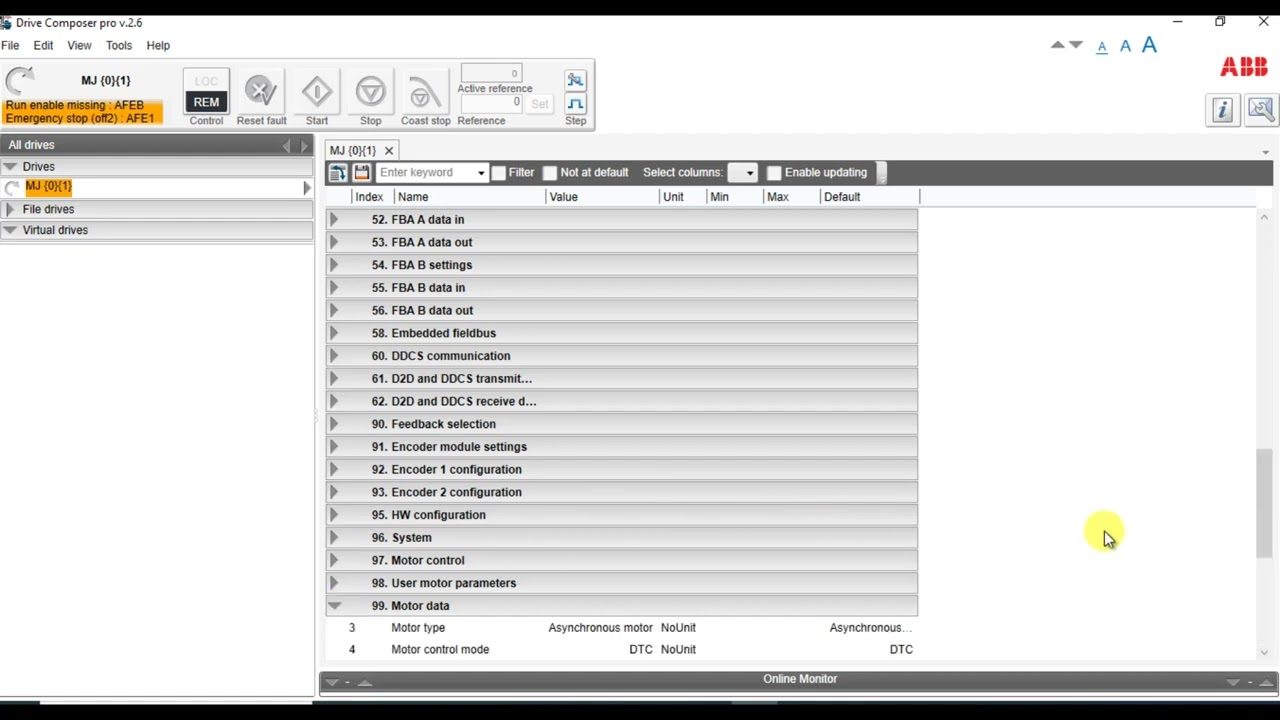Viewport: 1280px width, 720px height.
Task: Click the Stop drive icon
Action: 371,92
